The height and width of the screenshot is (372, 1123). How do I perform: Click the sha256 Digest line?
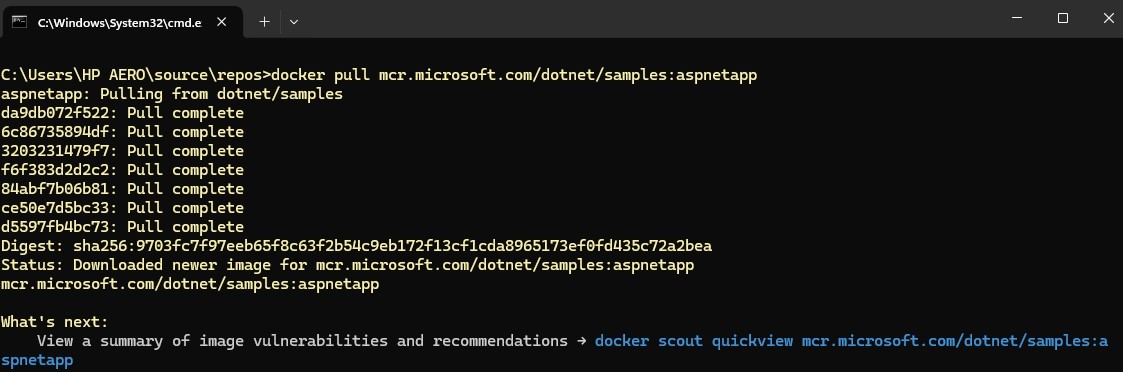(357, 247)
